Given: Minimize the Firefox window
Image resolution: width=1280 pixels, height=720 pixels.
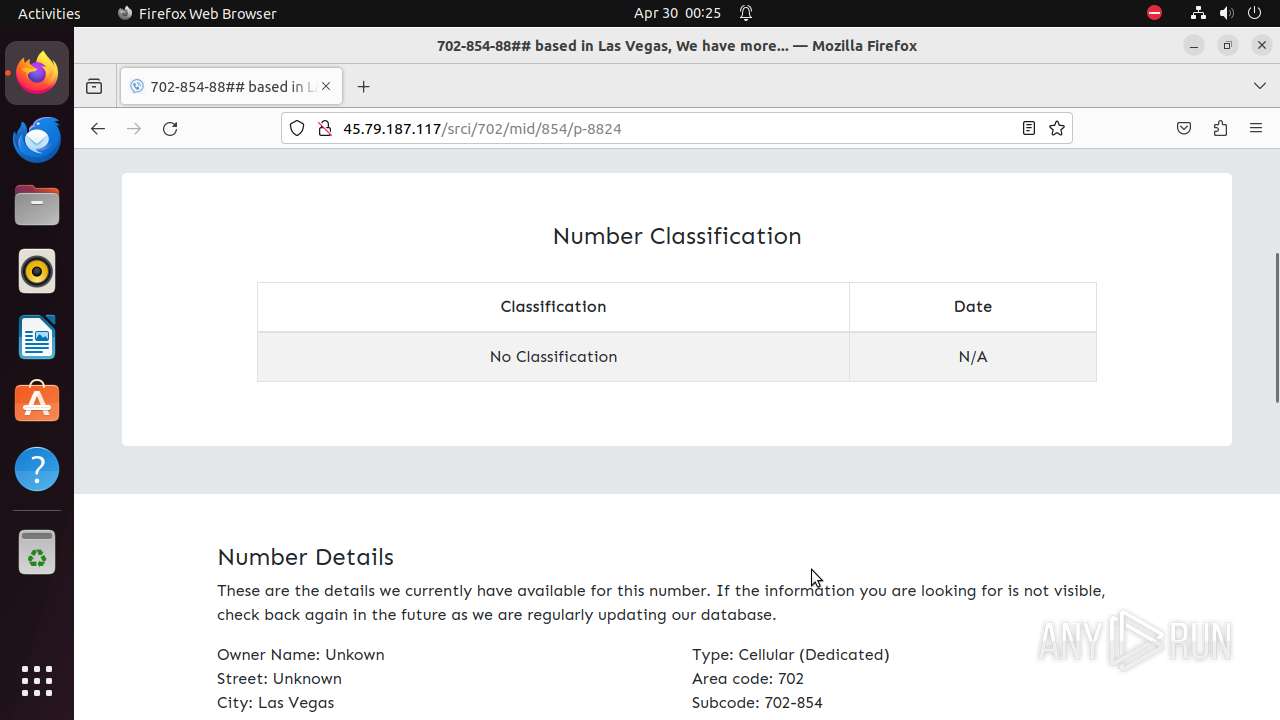Looking at the screenshot, I should tap(1194, 45).
